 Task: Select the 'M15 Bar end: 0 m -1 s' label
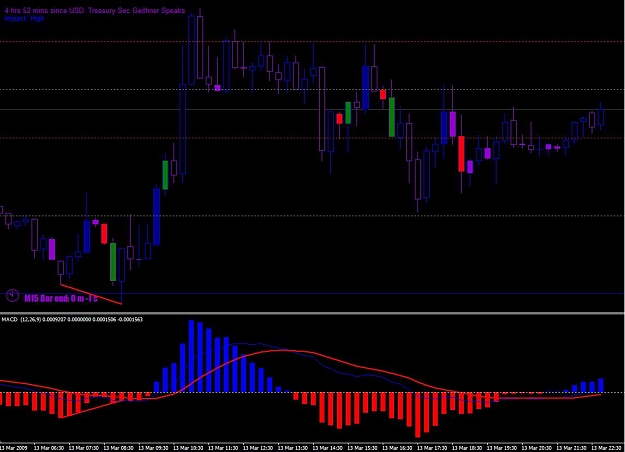tap(61, 298)
